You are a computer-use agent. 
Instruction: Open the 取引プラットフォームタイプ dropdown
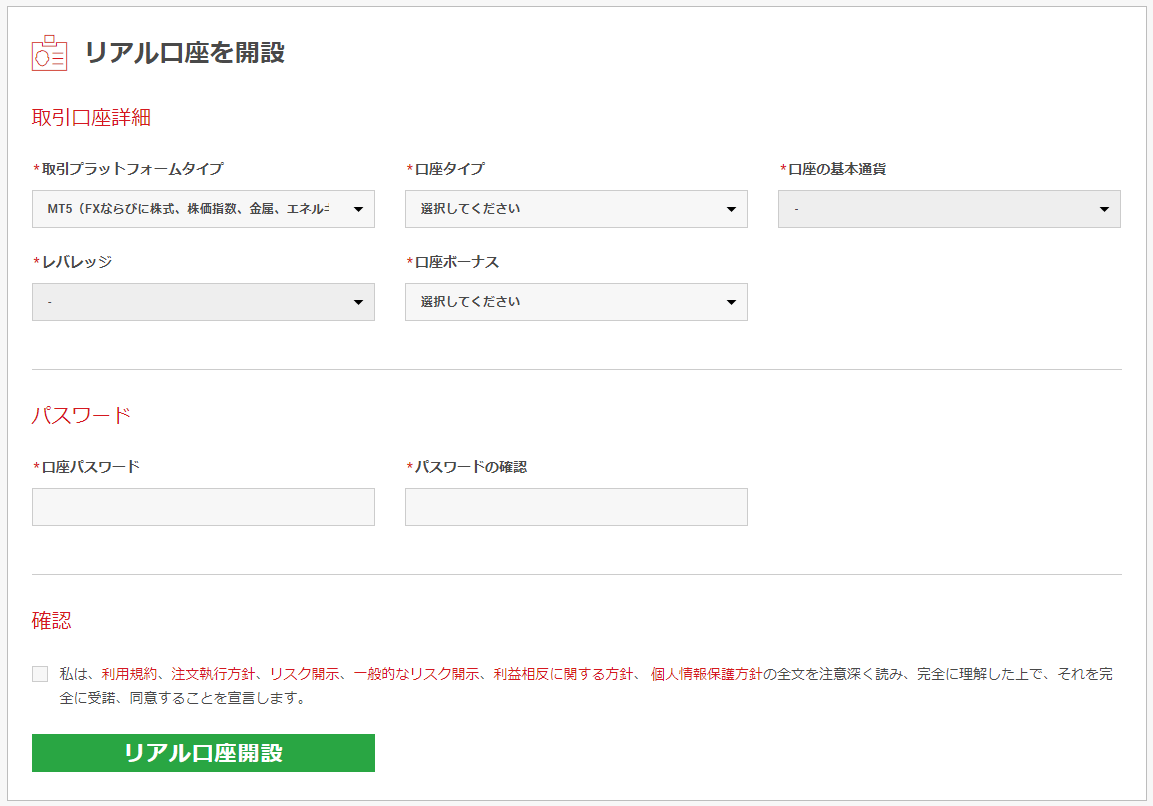203,209
